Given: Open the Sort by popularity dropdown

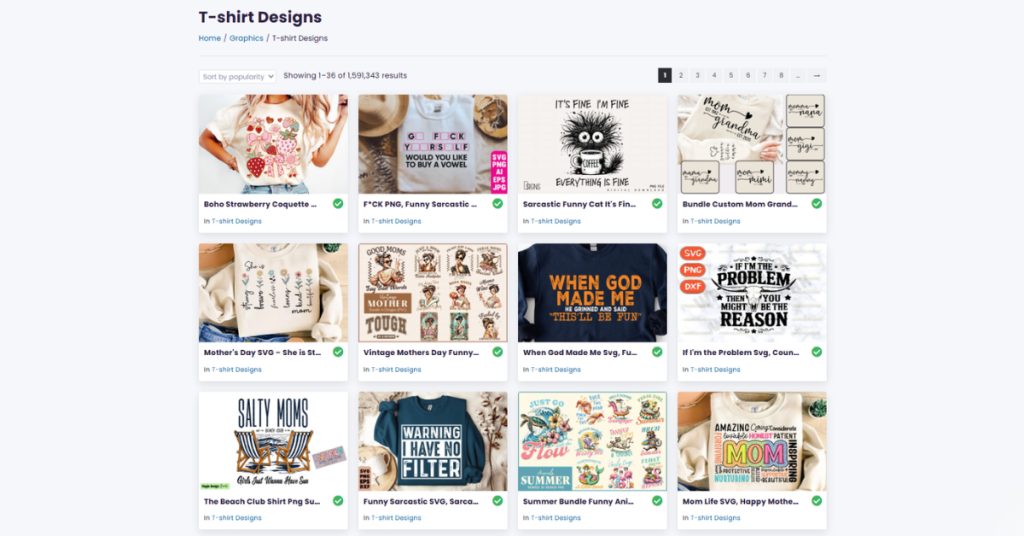Looking at the screenshot, I should [237, 76].
